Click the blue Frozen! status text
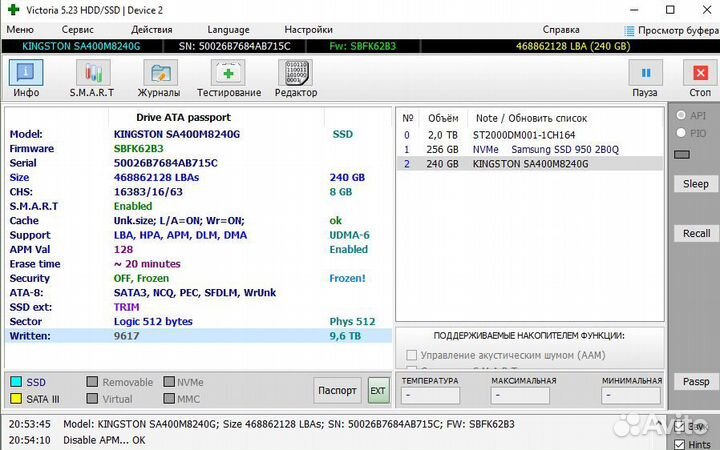Viewport: 720px width, 450px height. [348, 278]
